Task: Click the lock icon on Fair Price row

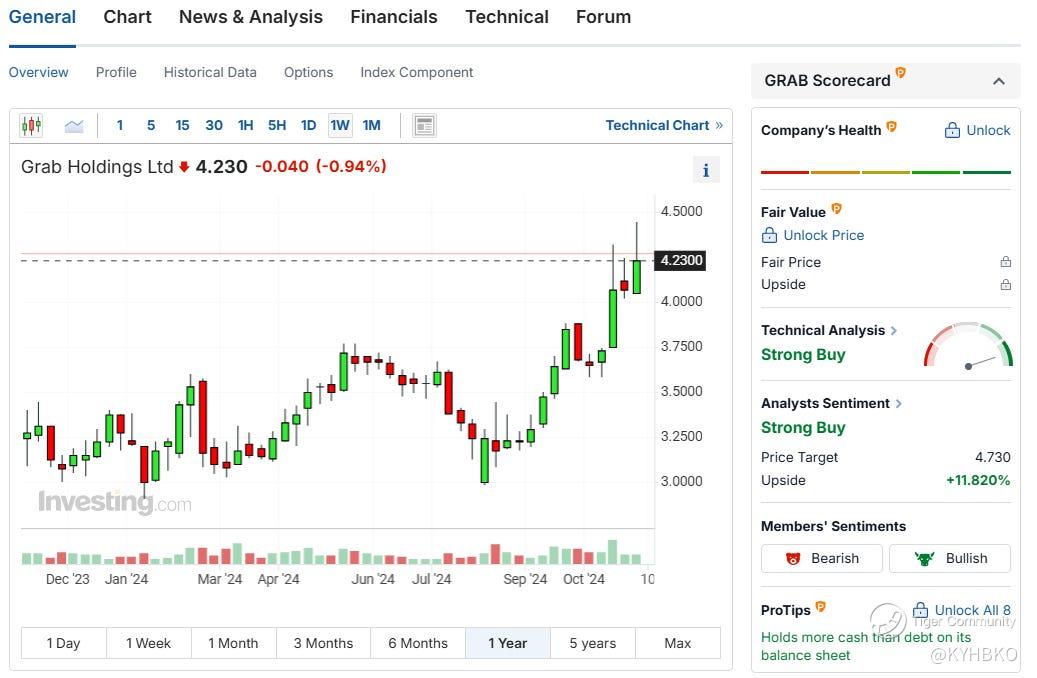Action: coord(1005,262)
